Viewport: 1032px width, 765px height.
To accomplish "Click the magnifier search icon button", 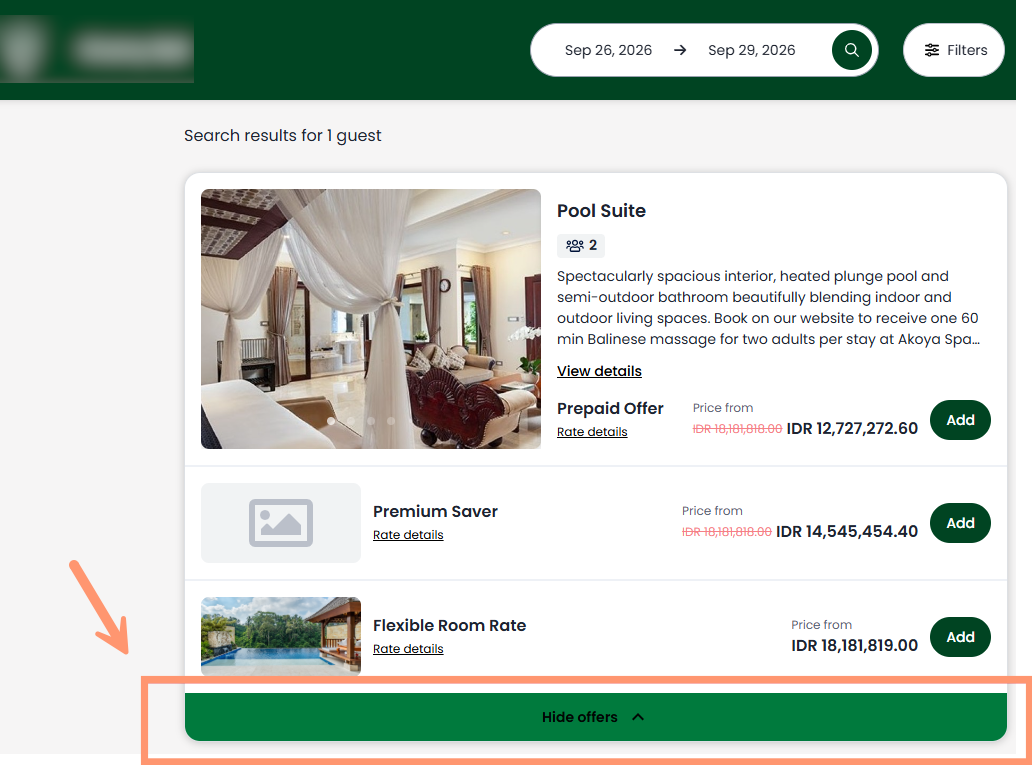I will point(851,50).
